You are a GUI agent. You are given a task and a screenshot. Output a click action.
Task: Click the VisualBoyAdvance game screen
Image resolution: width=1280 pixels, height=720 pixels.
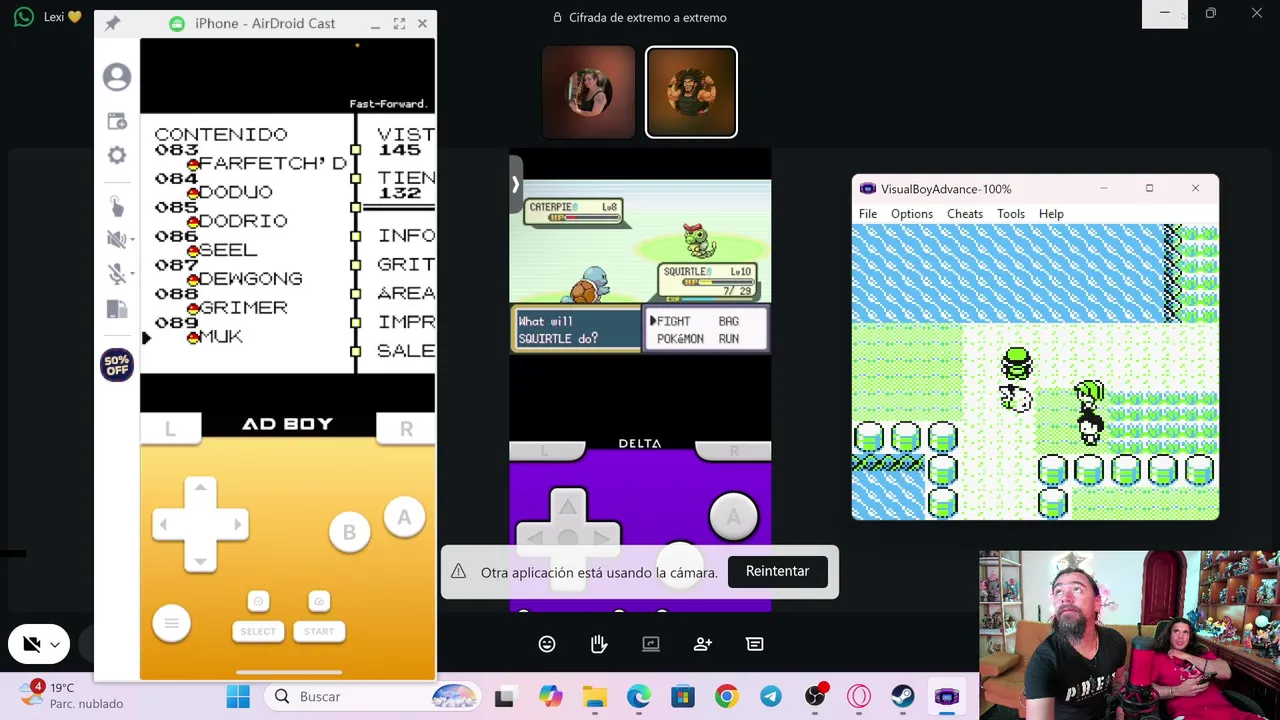click(x=1035, y=372)
